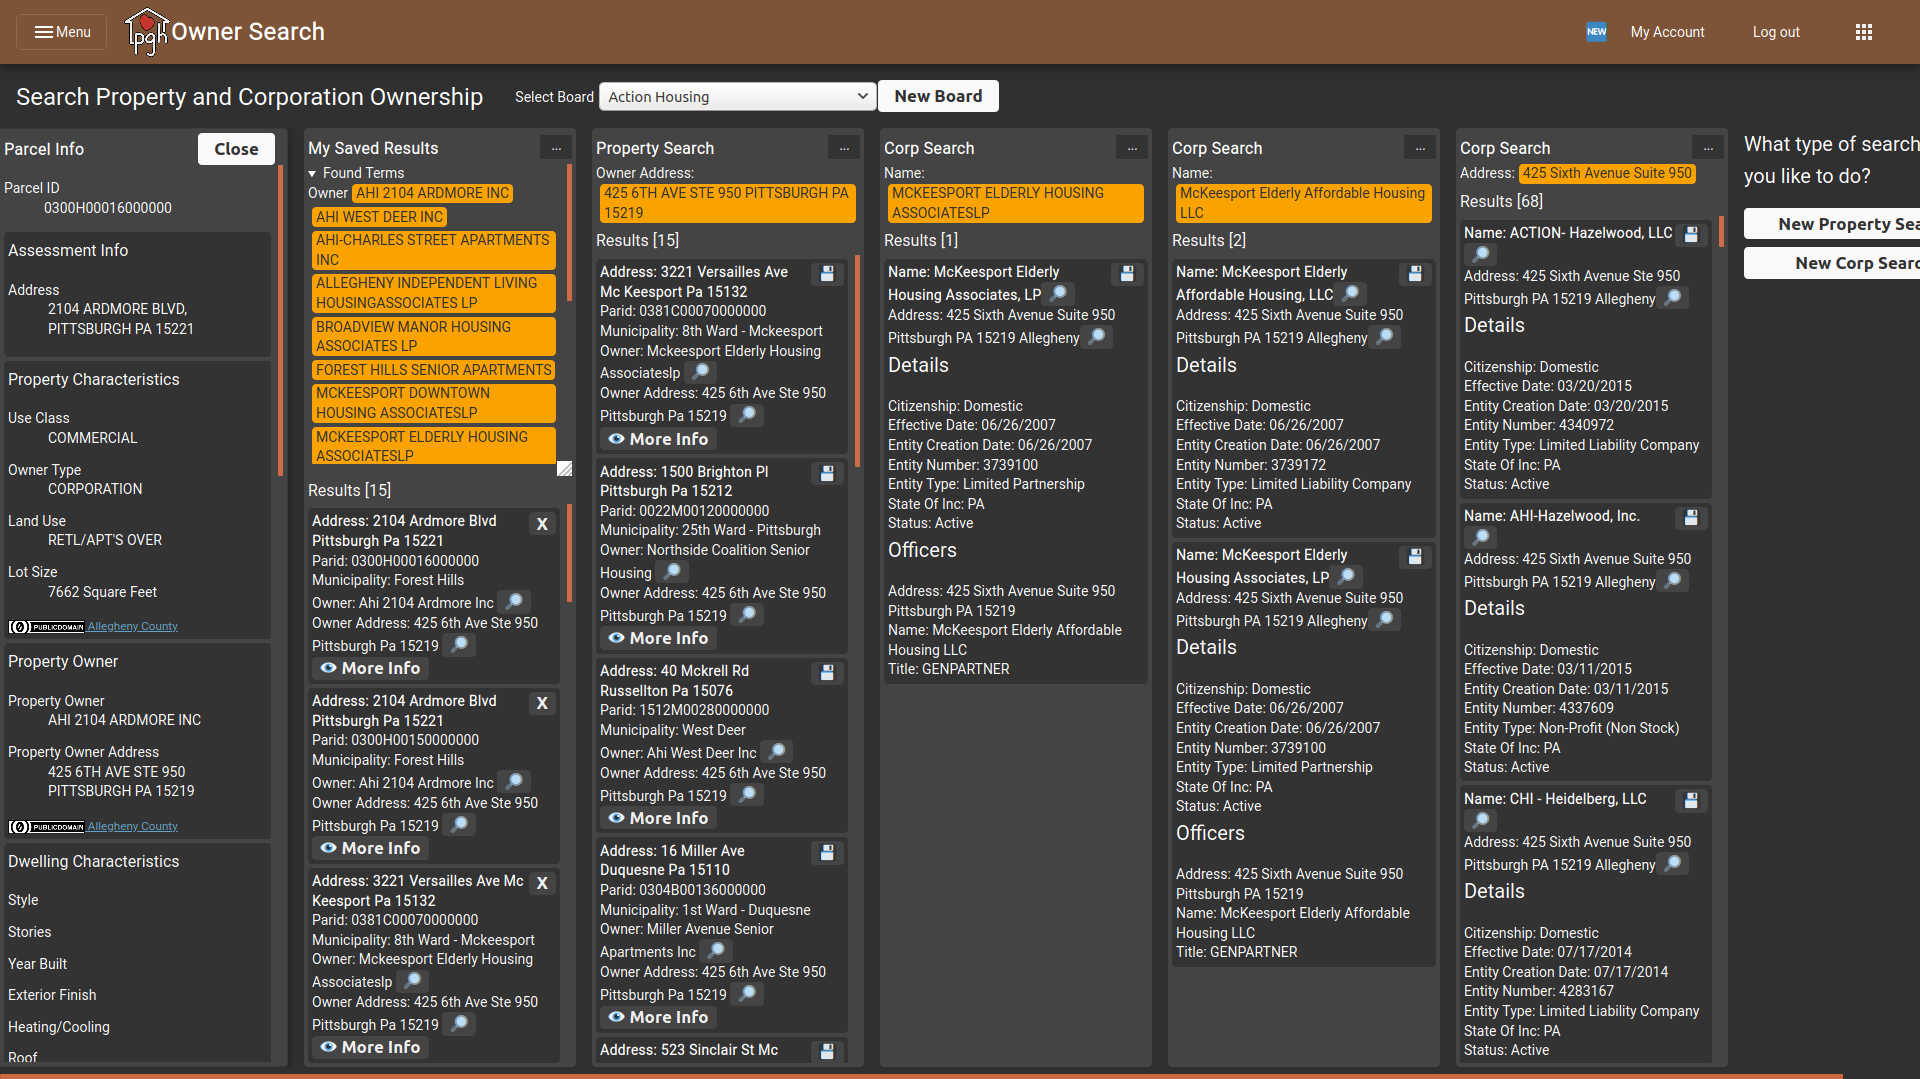Screen dimensions: 1920x1079
Task: Search owner Ahi 2104 Ardmore Inc in first saved result
Action: [x=514, y=601]
